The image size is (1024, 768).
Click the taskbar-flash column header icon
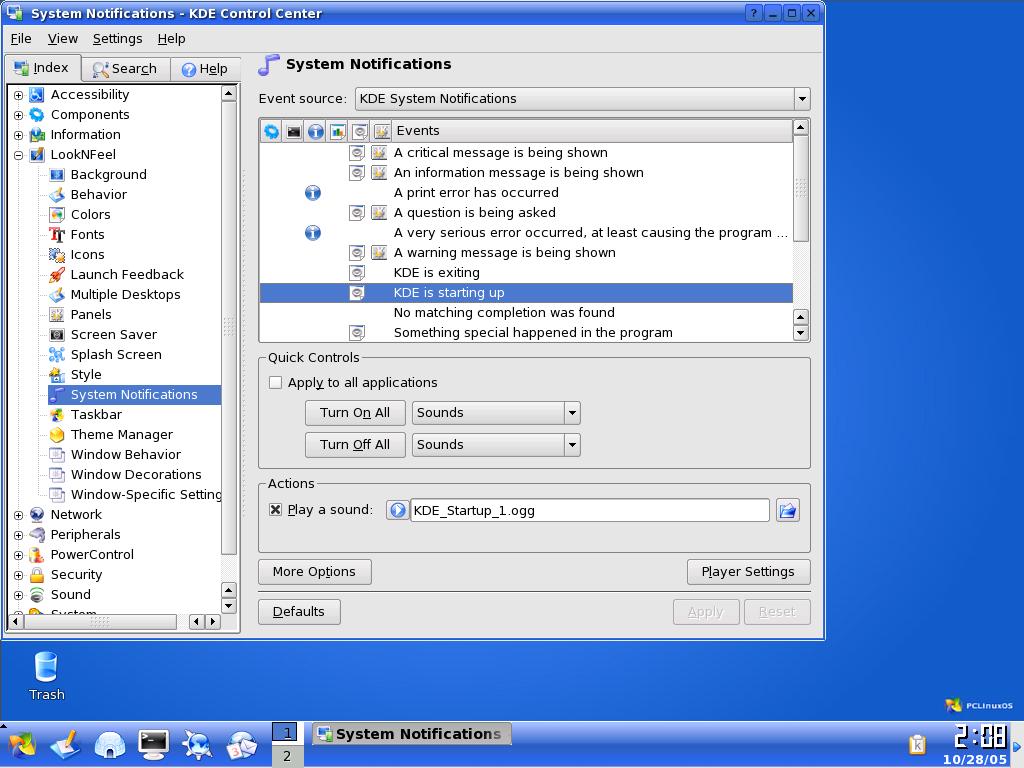click(x=382, y=131)
